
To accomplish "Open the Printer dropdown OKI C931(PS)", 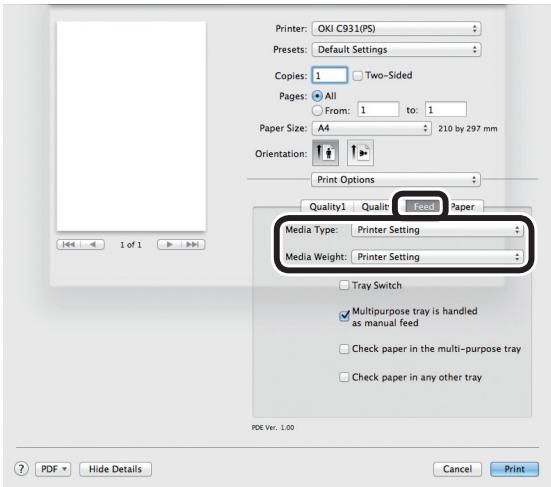I will click(396, 28).
